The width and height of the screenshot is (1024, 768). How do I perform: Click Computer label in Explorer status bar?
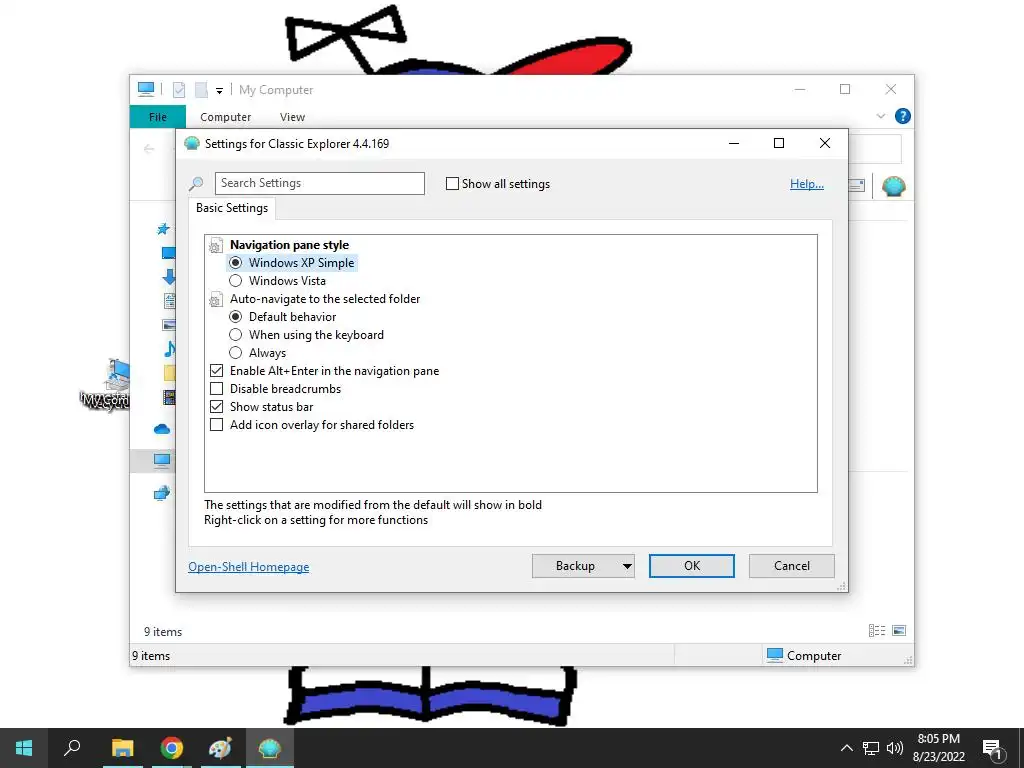click(814, 656)
